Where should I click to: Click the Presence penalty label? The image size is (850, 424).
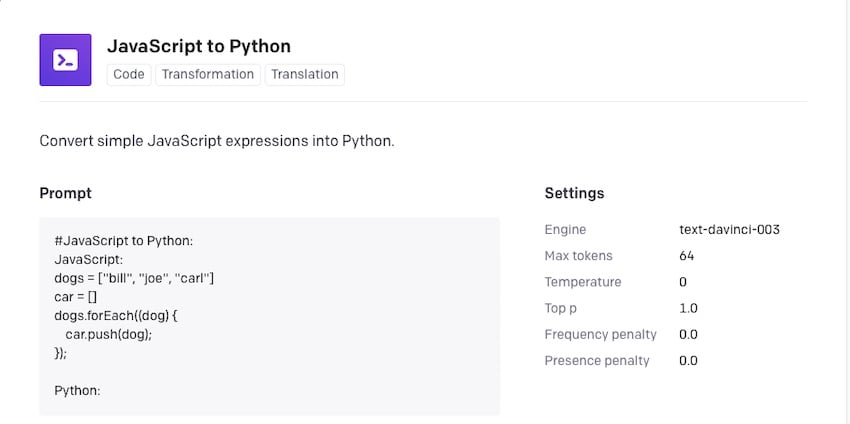(597, 361)
